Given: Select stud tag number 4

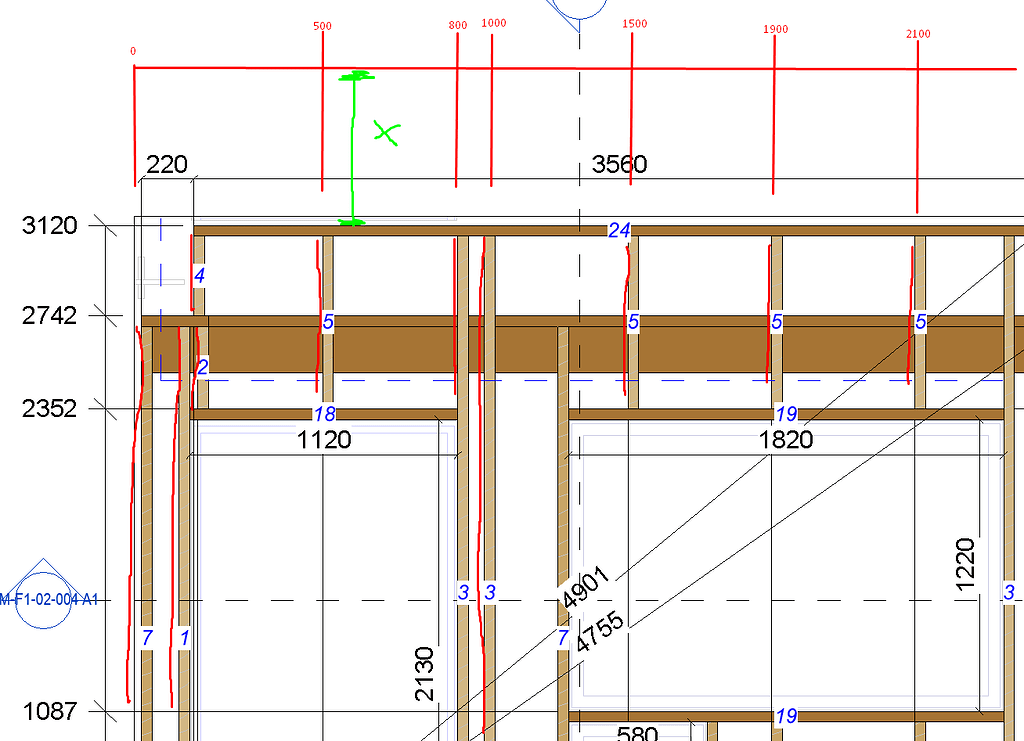Looking at the screenshot, I should [x=199, y=276].
